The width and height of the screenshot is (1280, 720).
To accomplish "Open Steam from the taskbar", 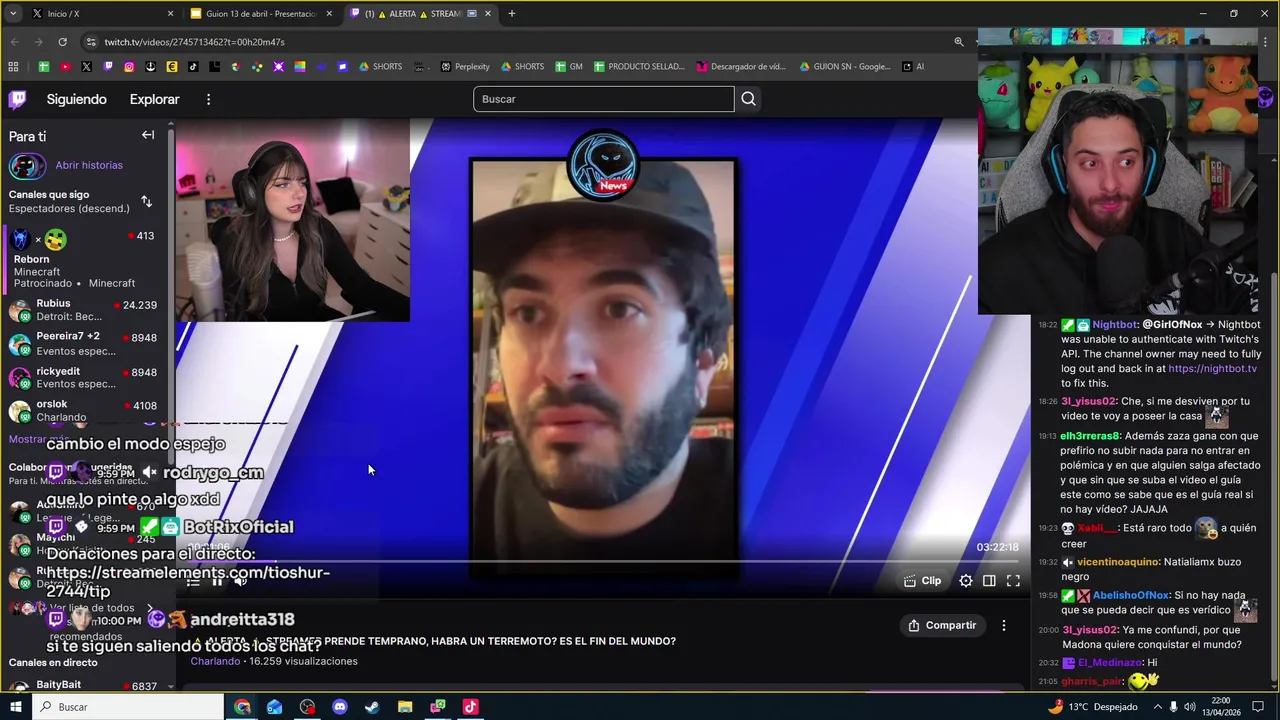I will (372, 707).
